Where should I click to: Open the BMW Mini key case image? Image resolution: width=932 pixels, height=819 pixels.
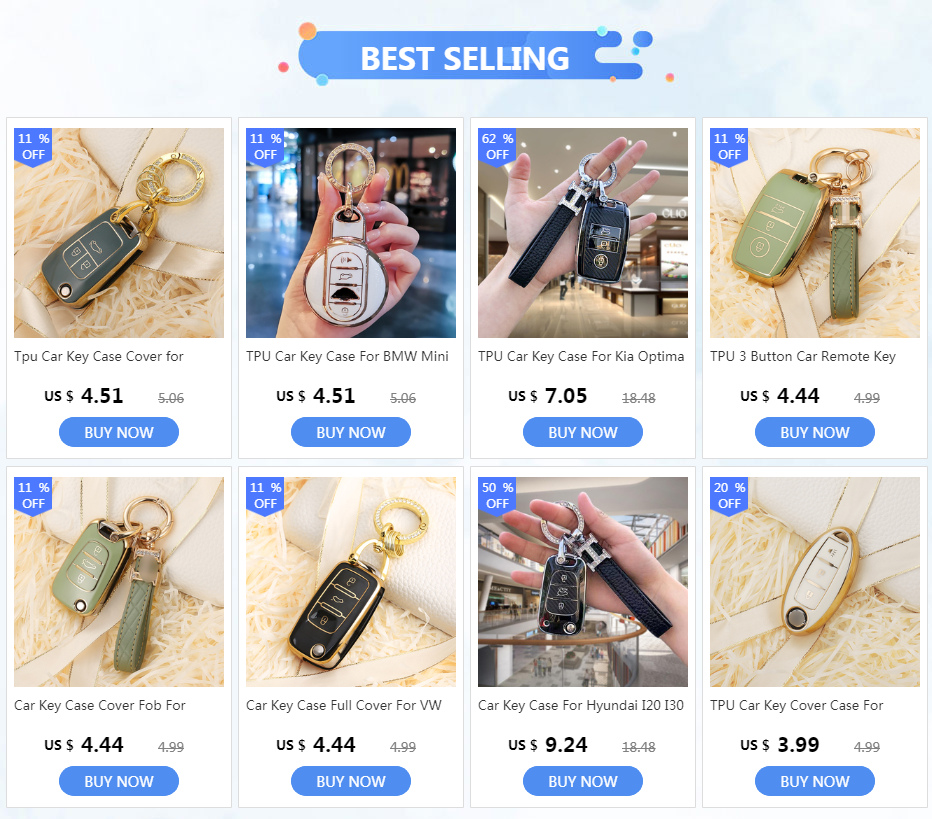[351, 233]
